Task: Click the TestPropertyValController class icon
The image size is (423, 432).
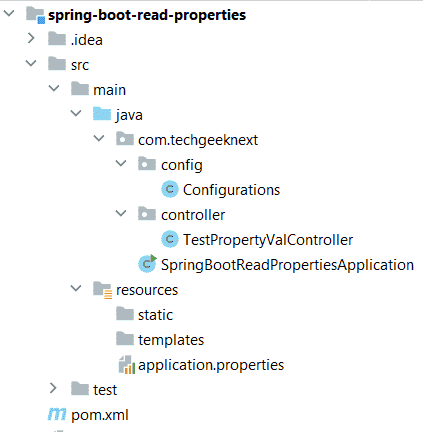Action: tap(170, 239)
